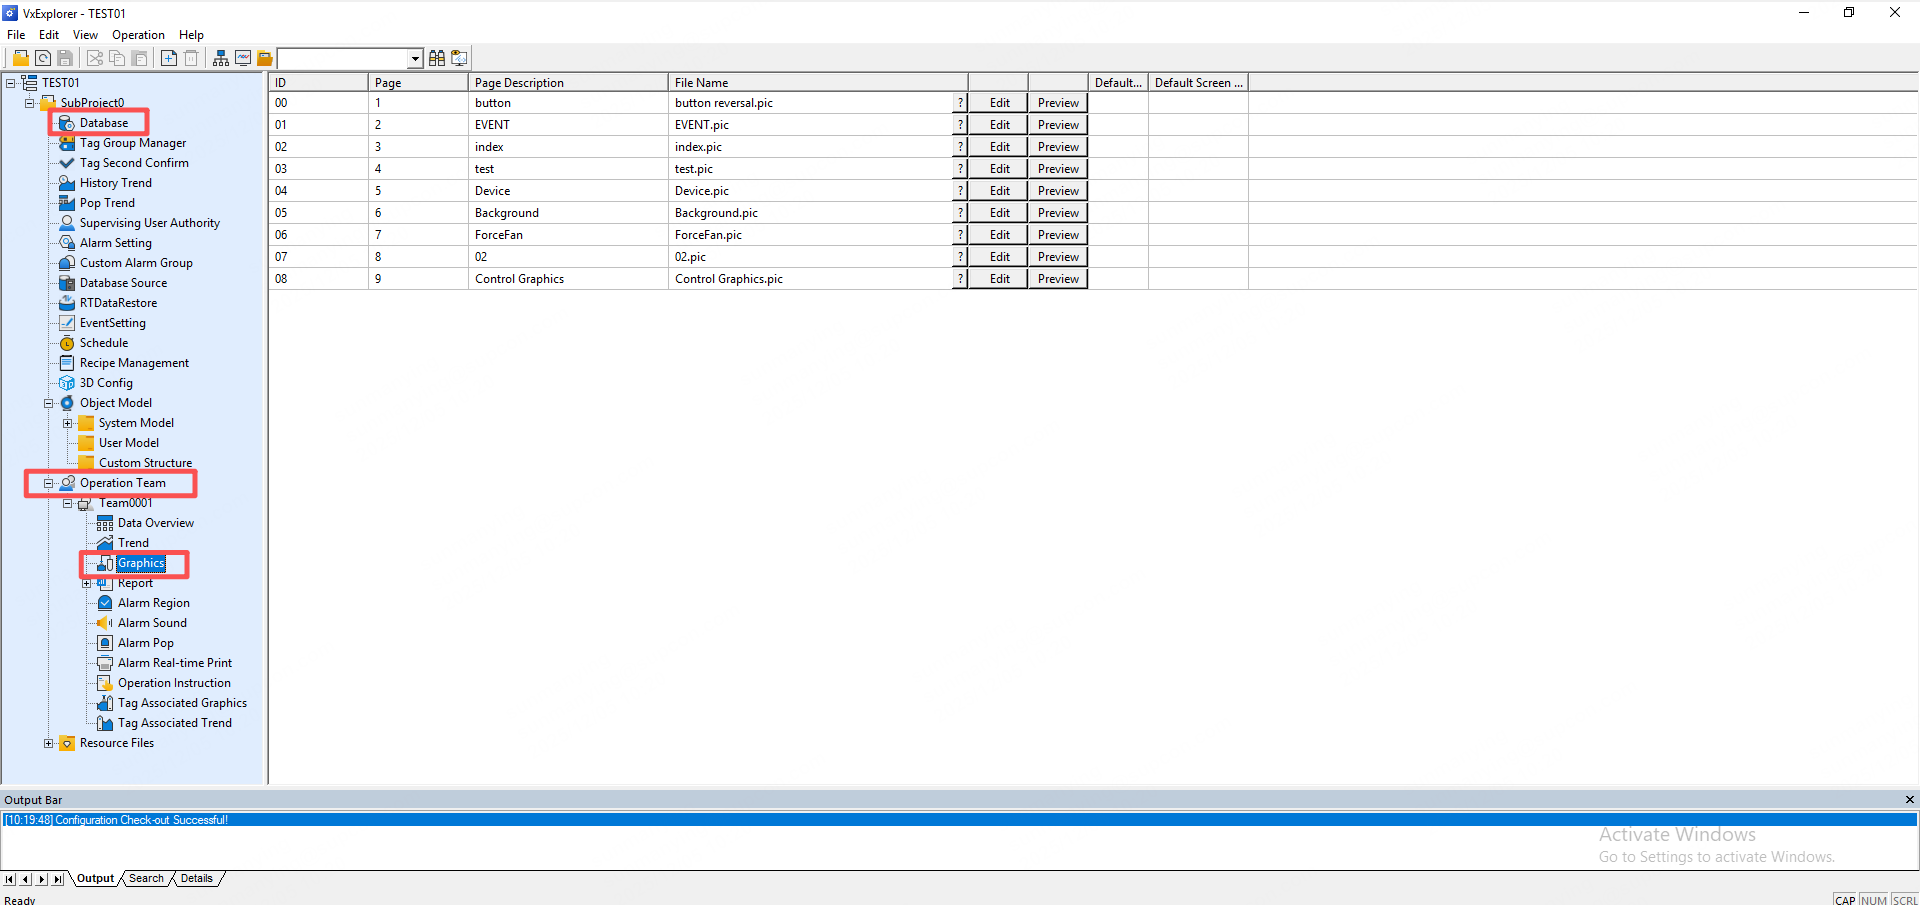Expand the Resource Files node
This screenshot has height=905, width=1920.
pyautogui.click(x=48, y=743)
